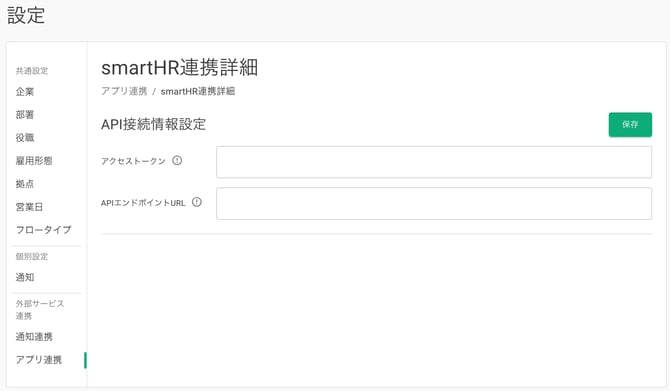Go to 雇用形態 settings
Viewport: 670px width, 391px height.
(34, 161)
